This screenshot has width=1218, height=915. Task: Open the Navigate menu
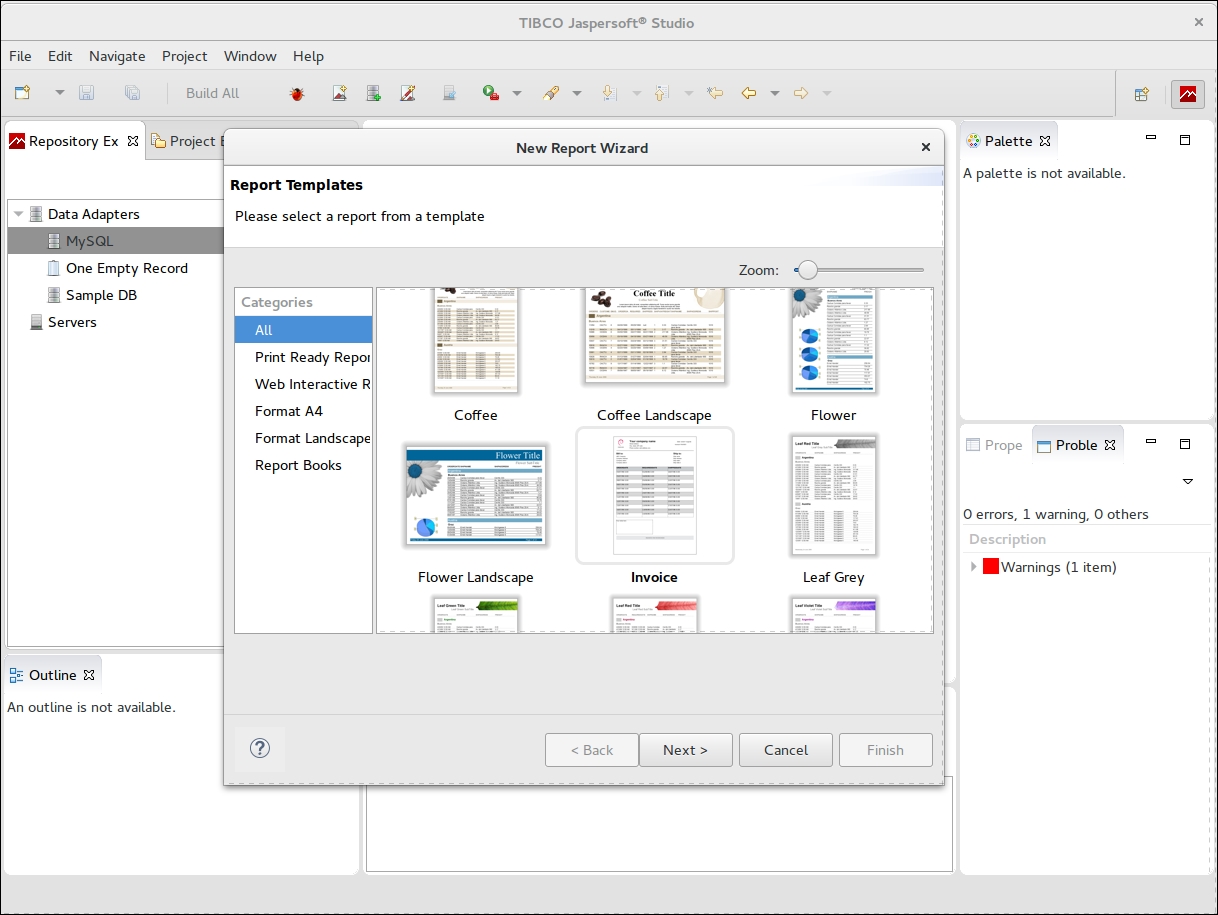coord(117,56)
